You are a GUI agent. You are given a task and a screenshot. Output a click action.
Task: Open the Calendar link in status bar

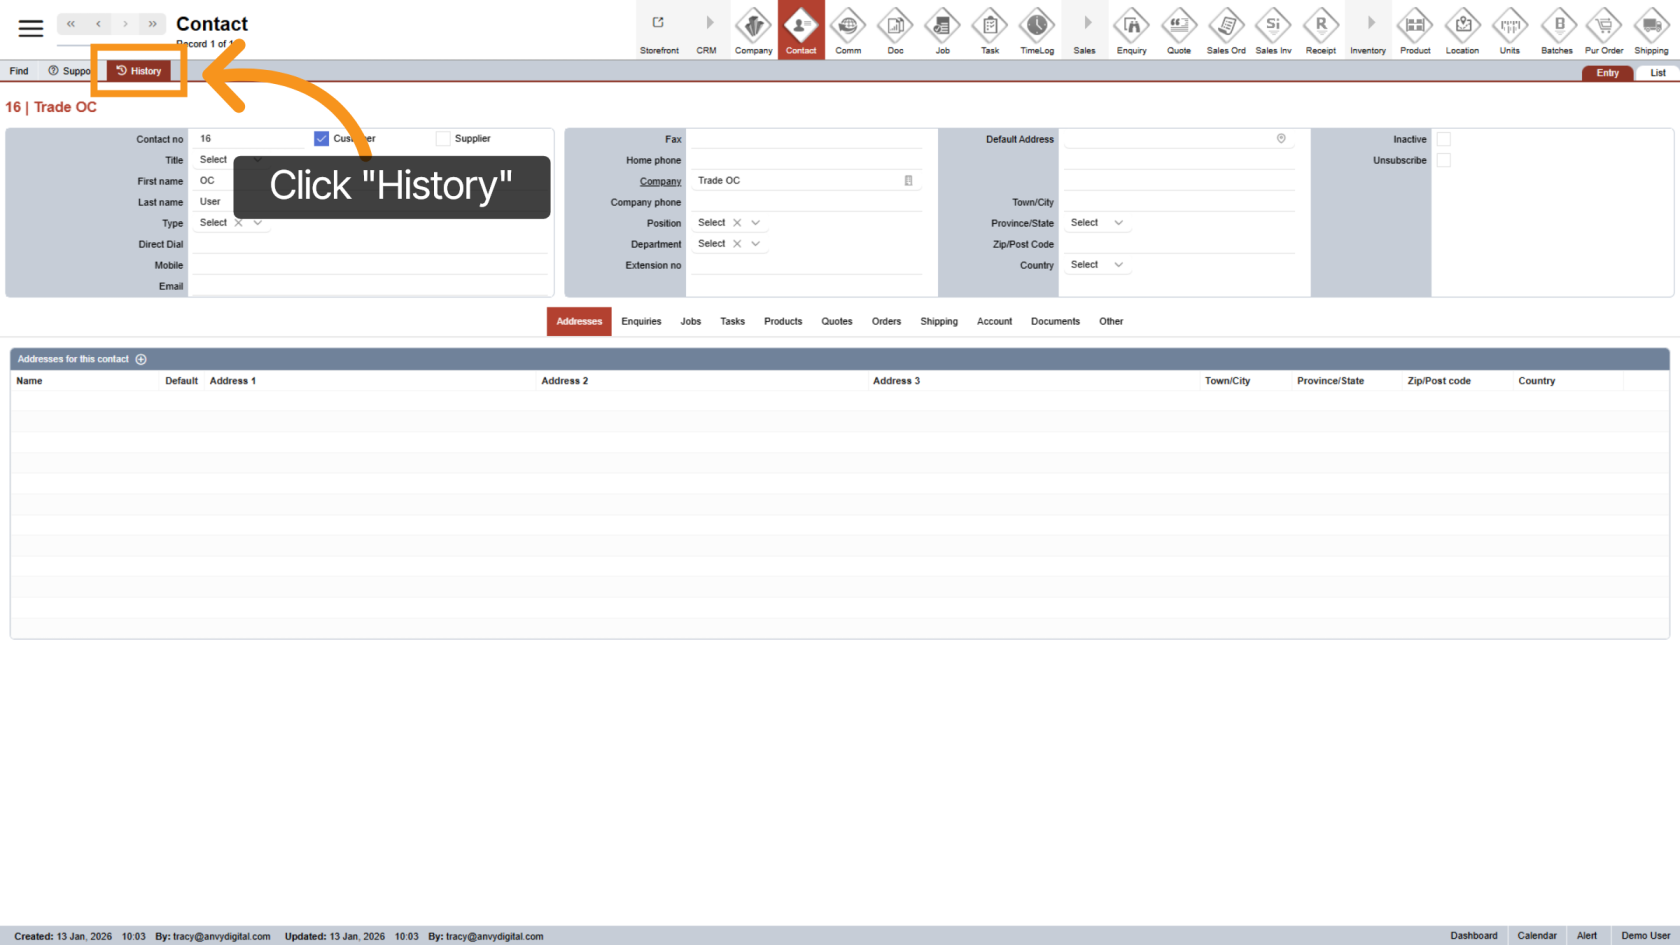(1537, 935)
